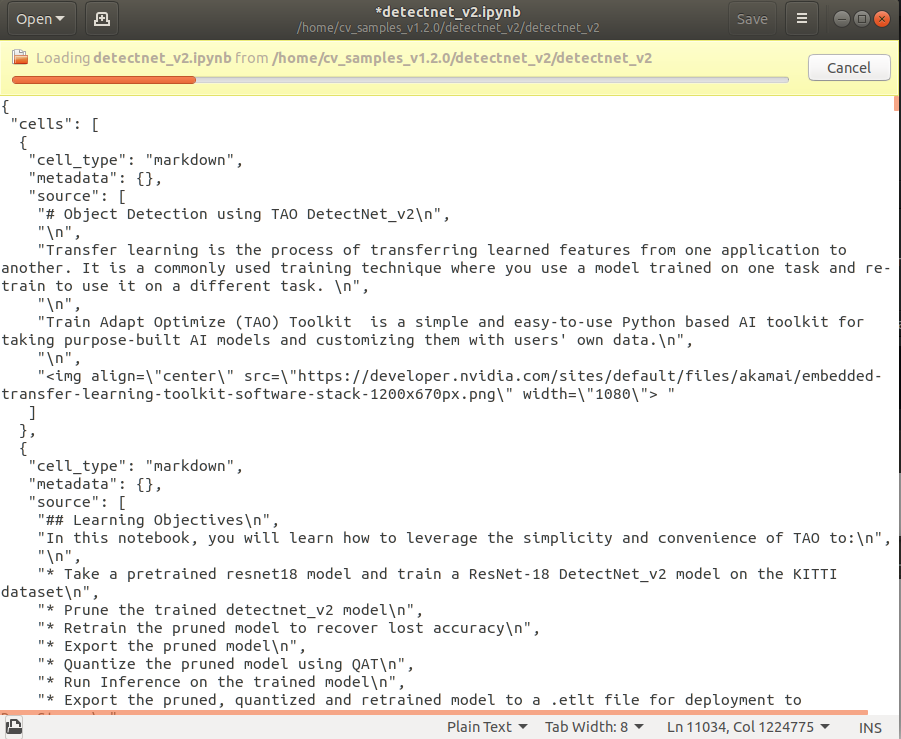Place cursor in the text editing area
Viewport: 901px width, 739px height.
point(446,405)
